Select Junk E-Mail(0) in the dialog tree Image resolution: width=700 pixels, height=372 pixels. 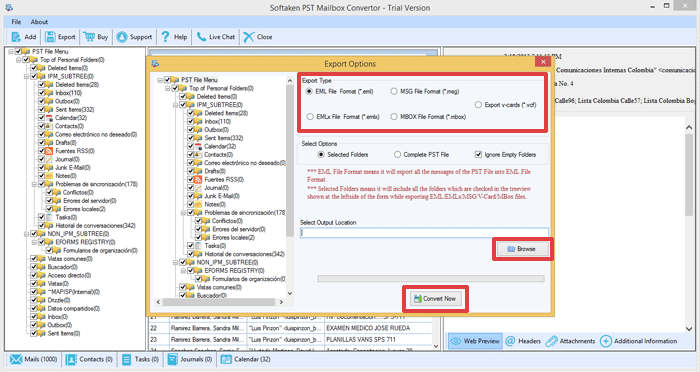point(222,196)
